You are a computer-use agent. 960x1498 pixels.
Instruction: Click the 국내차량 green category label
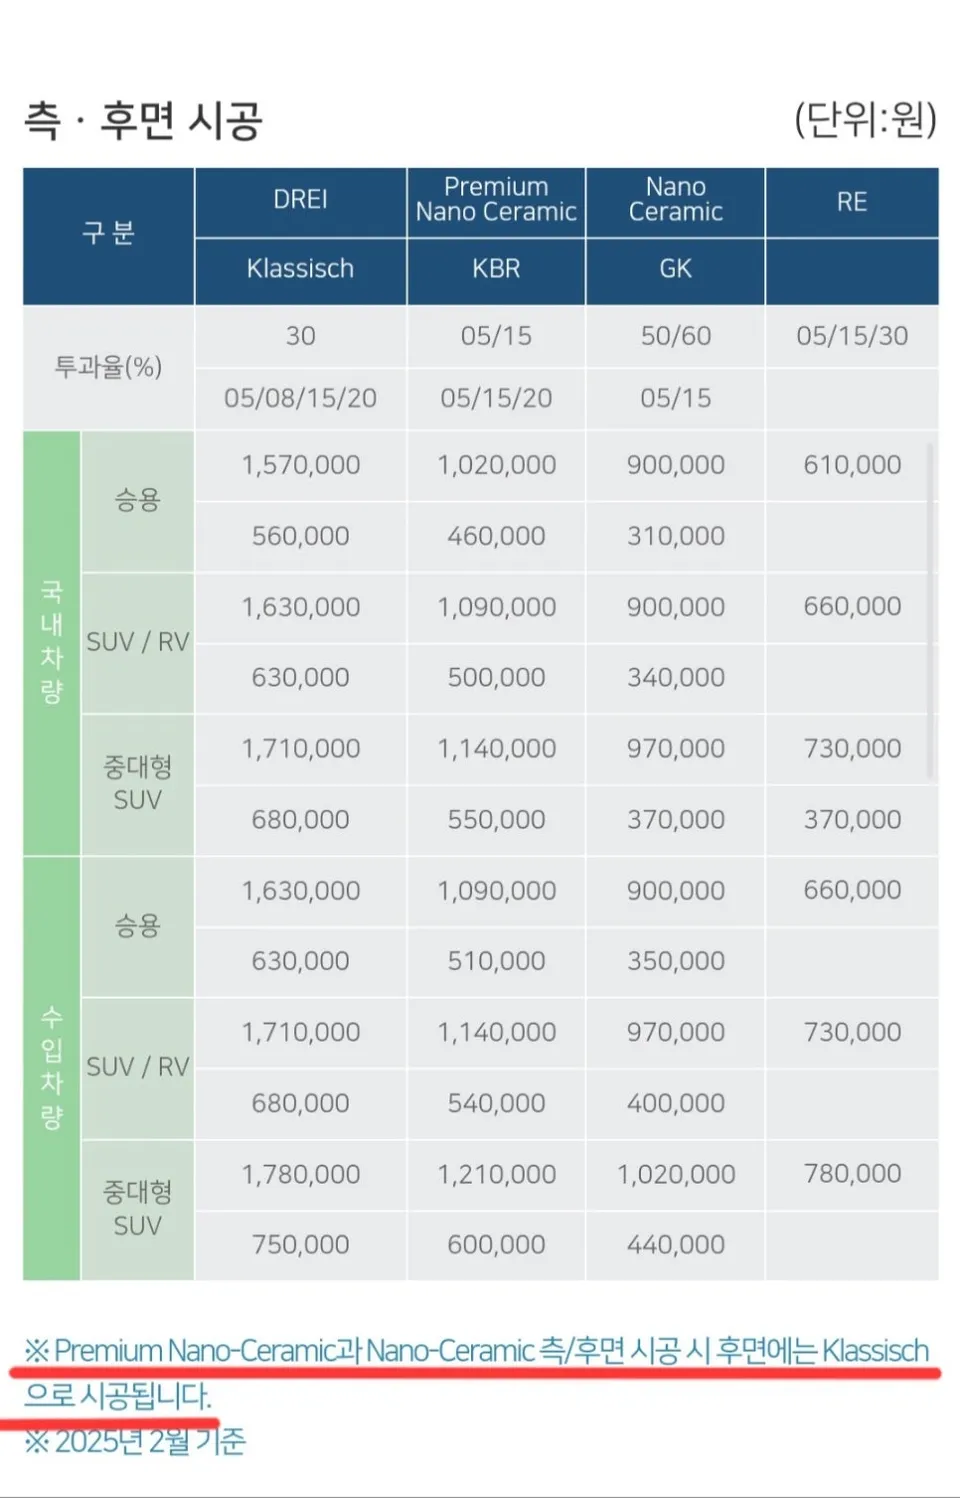[52, 642]
